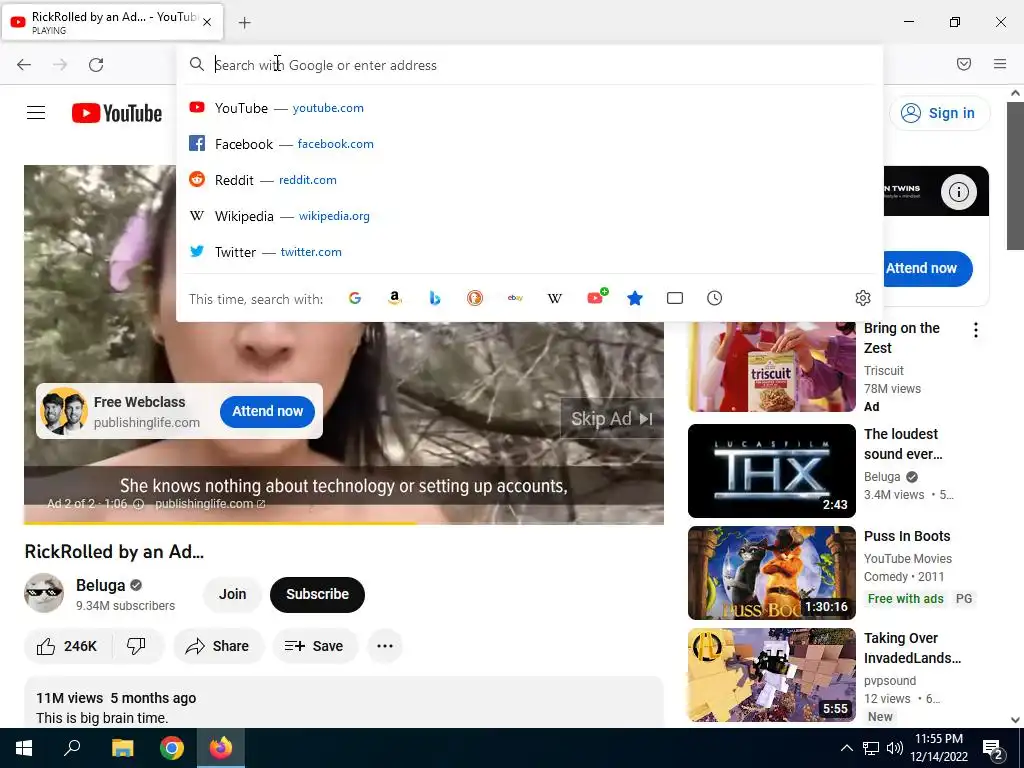Select Facebook suggestion facebook.com

pos(529,144)
